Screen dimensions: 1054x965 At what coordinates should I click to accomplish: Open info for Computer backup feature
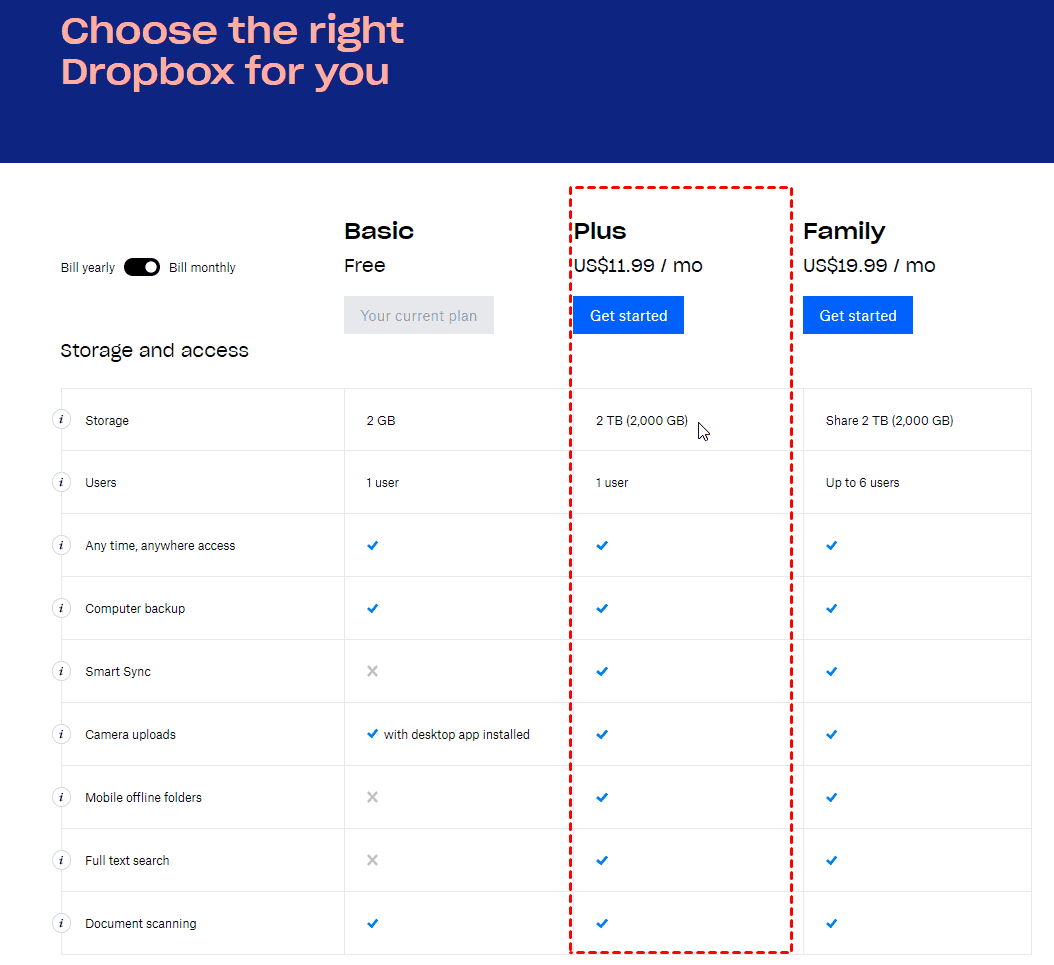tap(61, 608)
